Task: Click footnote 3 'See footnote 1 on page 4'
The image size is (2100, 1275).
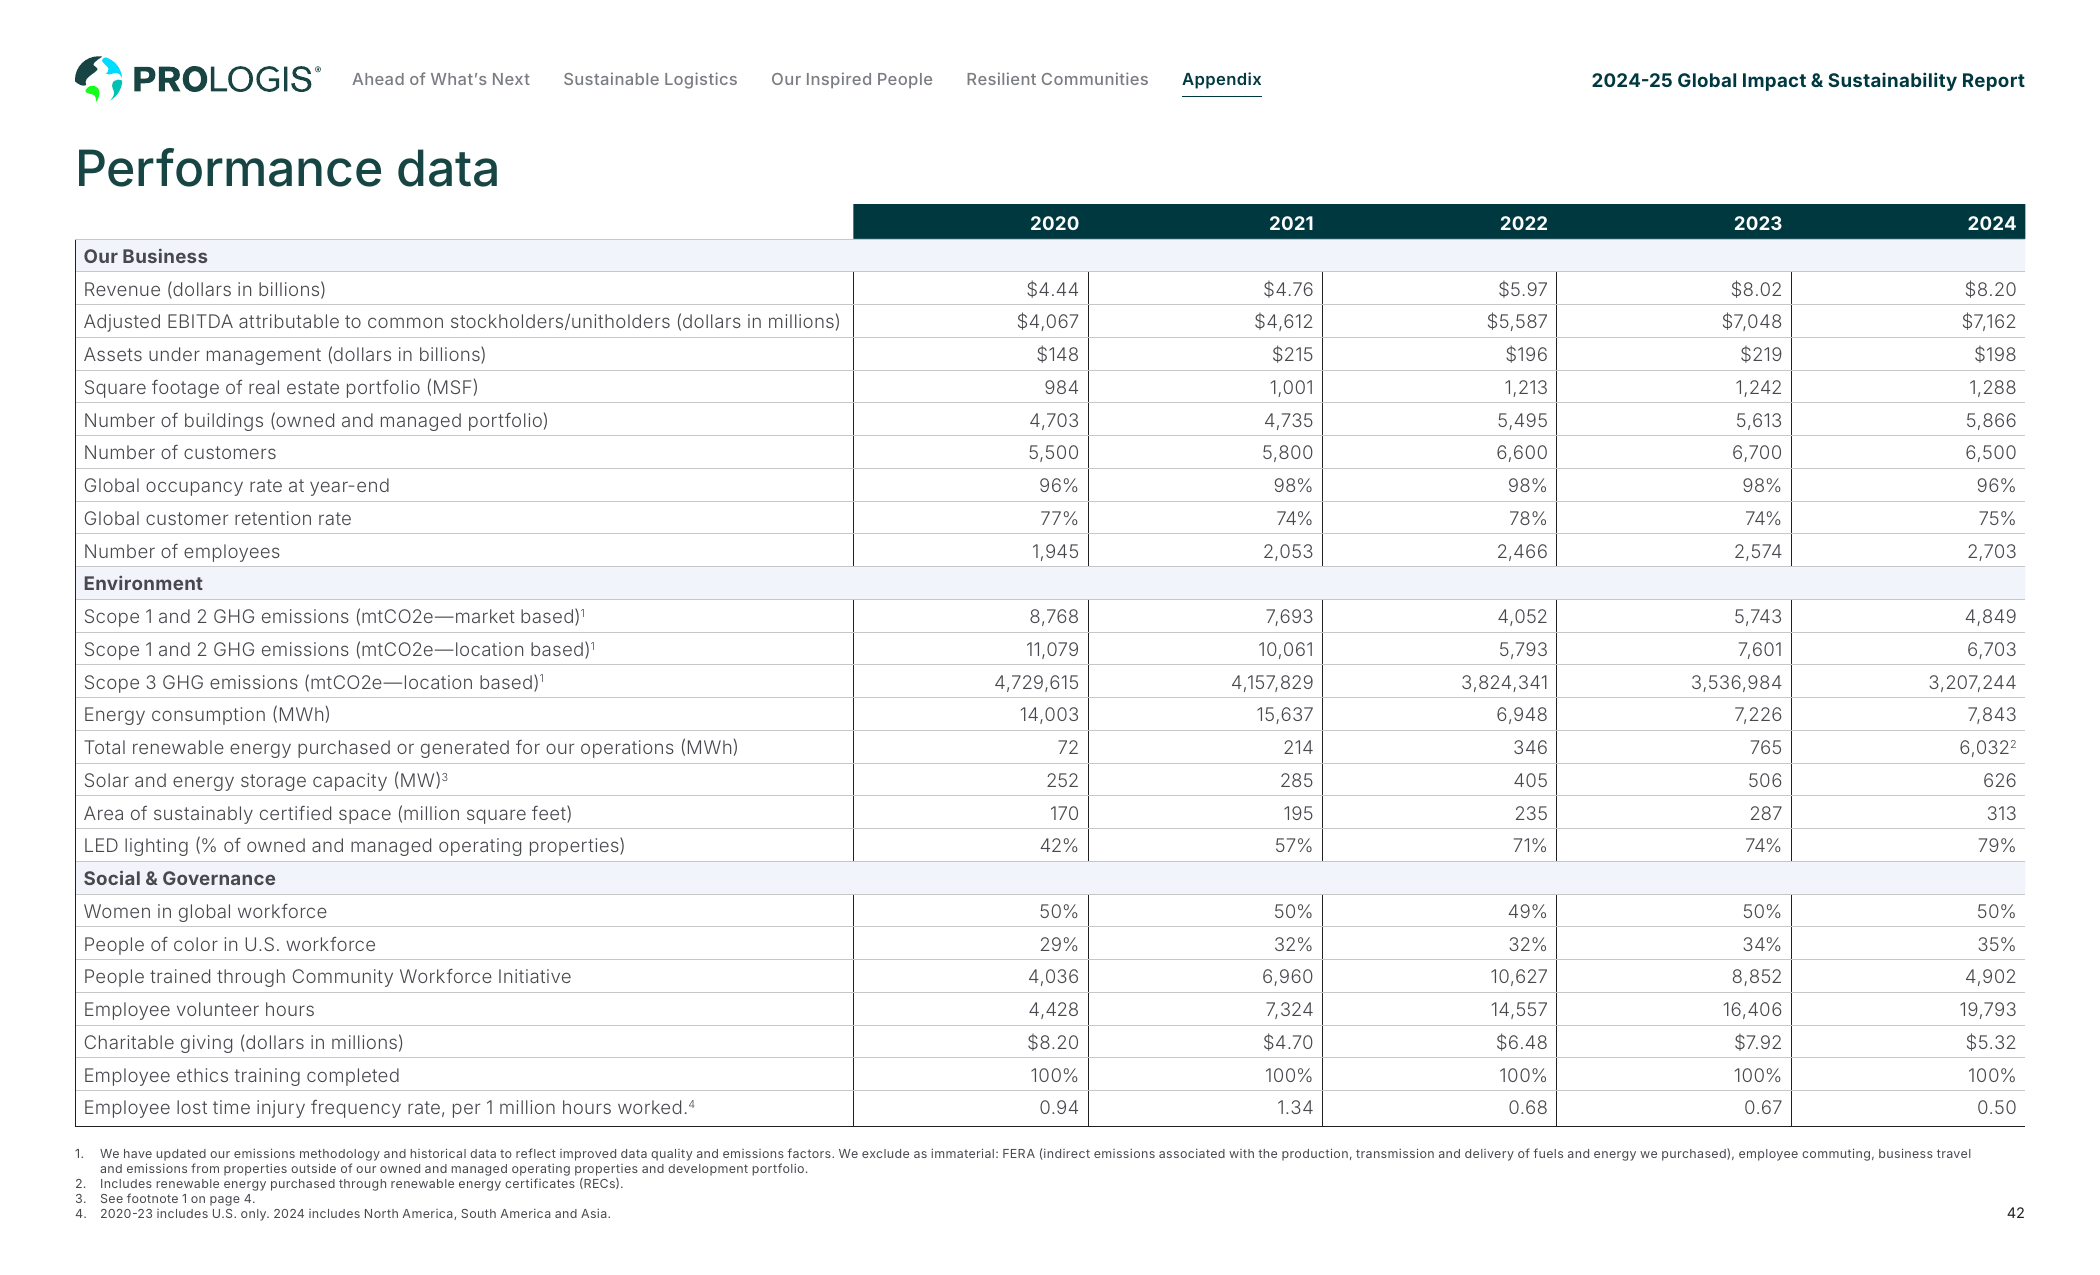Action: pos(177,1199)
